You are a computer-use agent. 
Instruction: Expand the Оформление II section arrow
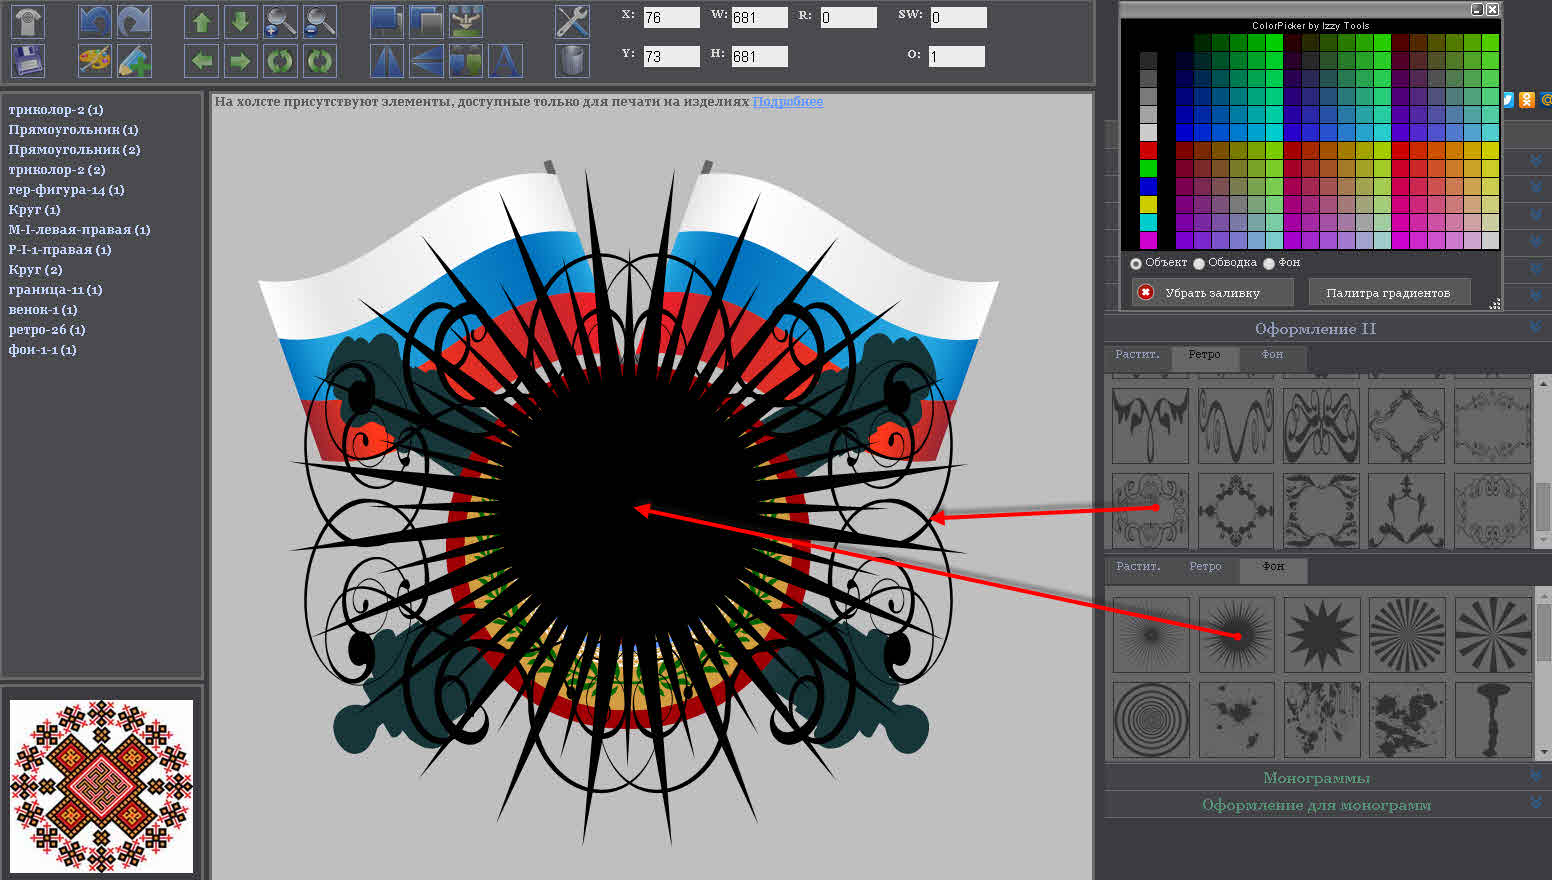[1536, 327]
